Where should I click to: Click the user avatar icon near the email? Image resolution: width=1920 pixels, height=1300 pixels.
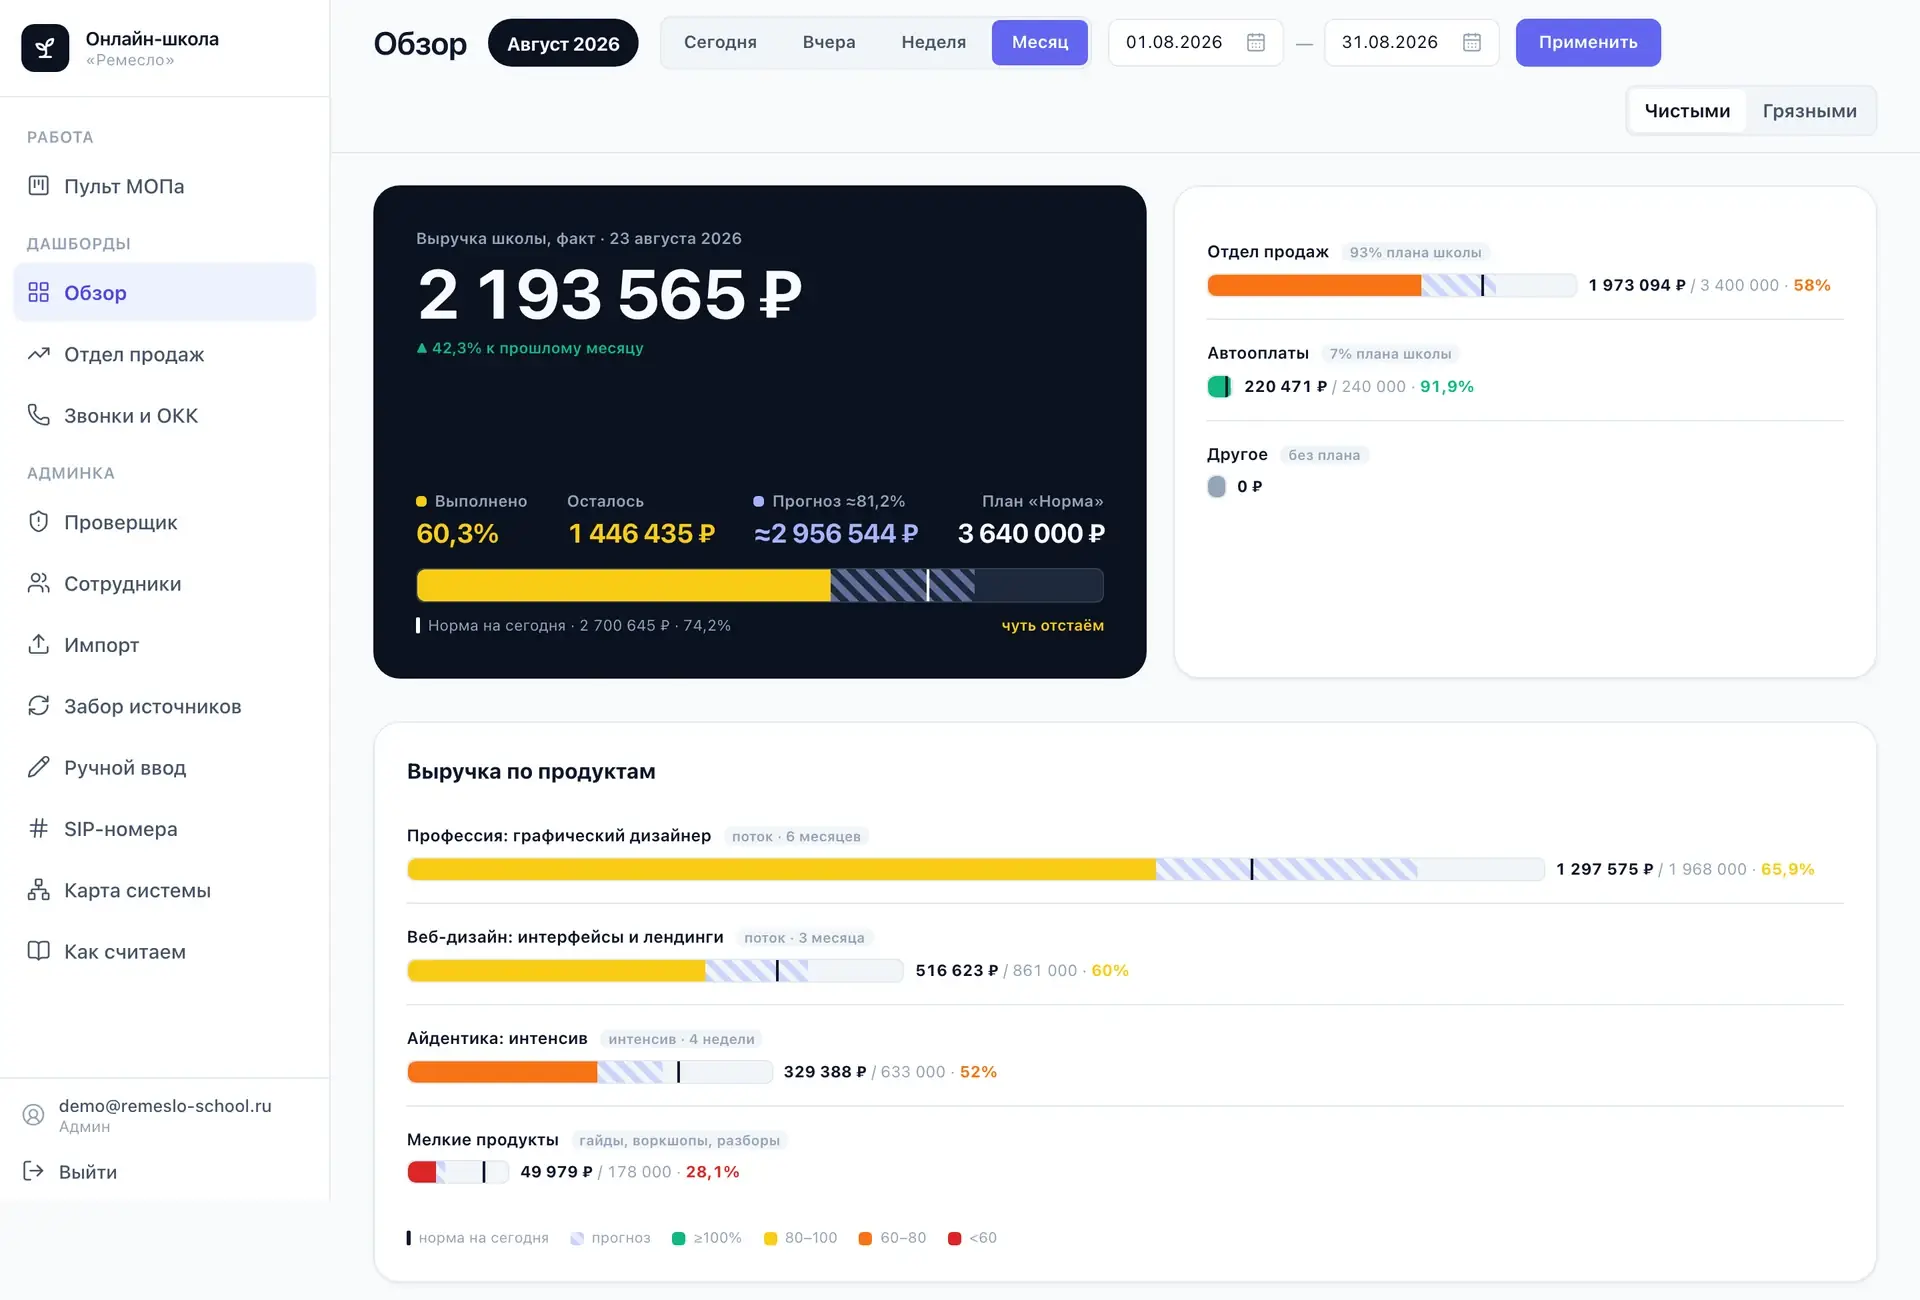tap(33, 1115)
